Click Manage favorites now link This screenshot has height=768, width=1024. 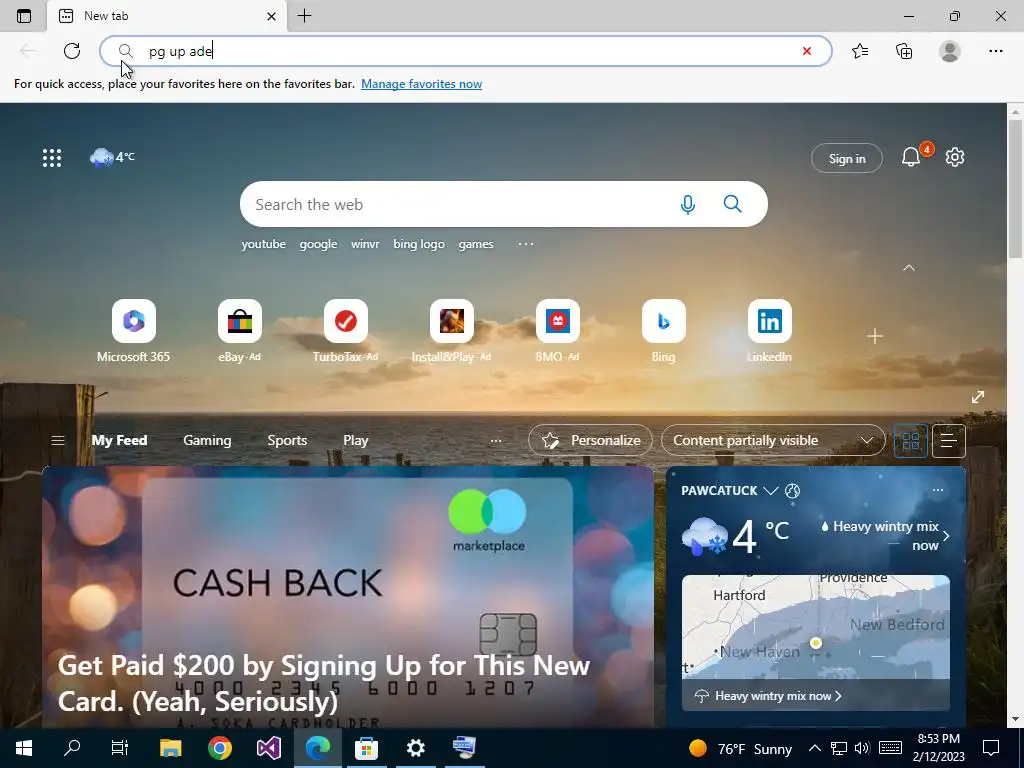[x=421, y=84]
